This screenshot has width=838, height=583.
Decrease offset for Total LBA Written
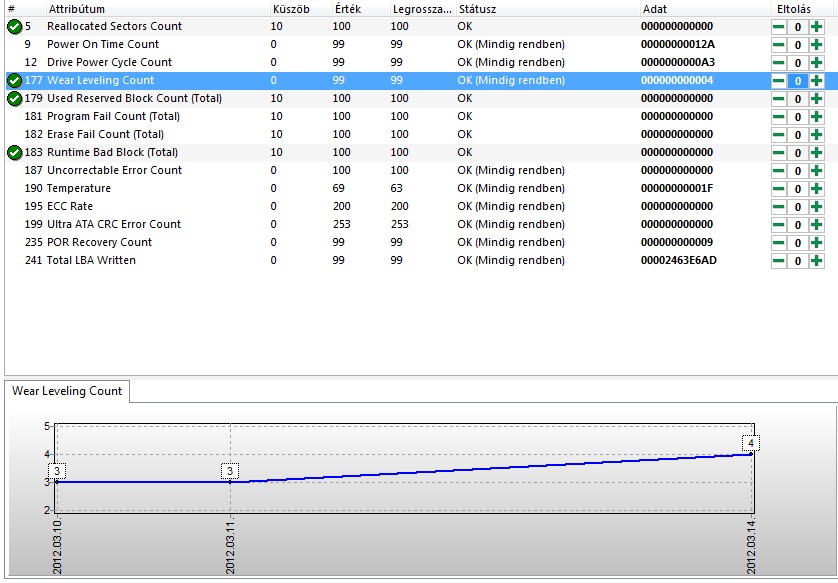pos(779,261)
